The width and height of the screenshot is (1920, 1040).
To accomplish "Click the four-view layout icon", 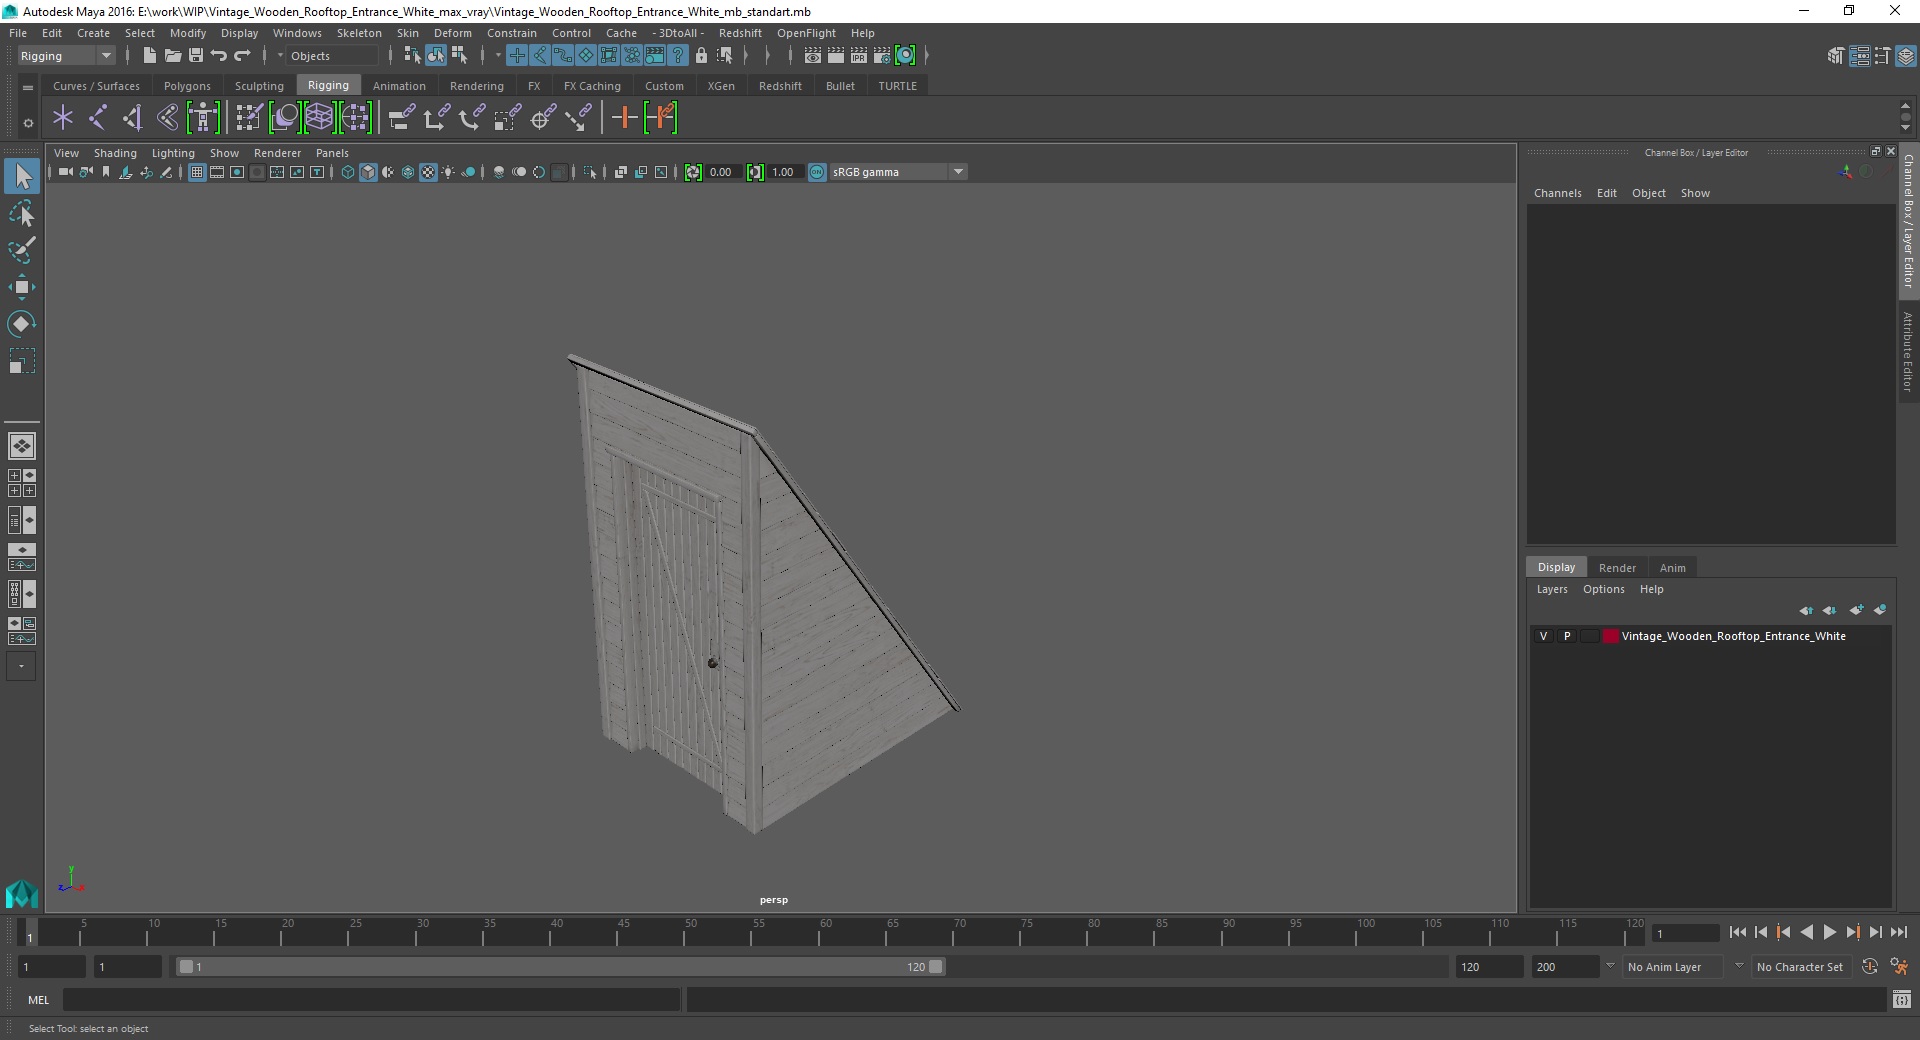I will pos(21,483).
